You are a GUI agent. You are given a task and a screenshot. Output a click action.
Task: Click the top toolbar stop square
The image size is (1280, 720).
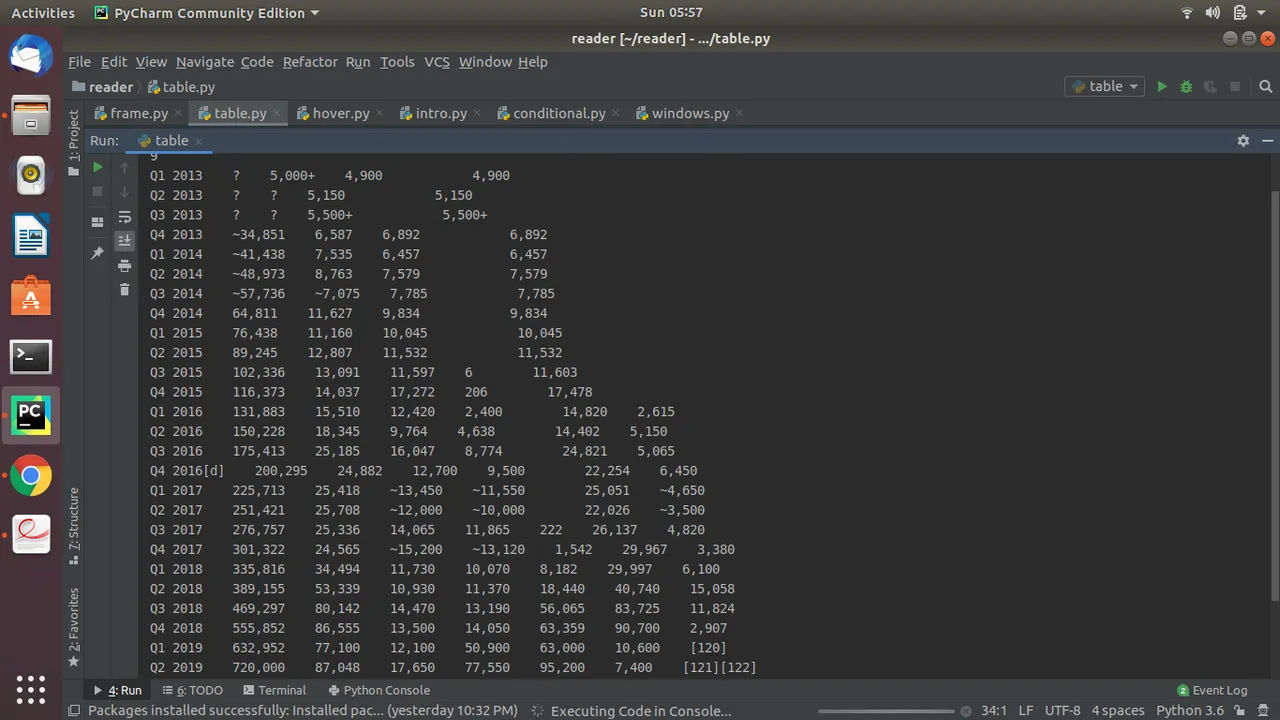click(x=1235, y=87)
